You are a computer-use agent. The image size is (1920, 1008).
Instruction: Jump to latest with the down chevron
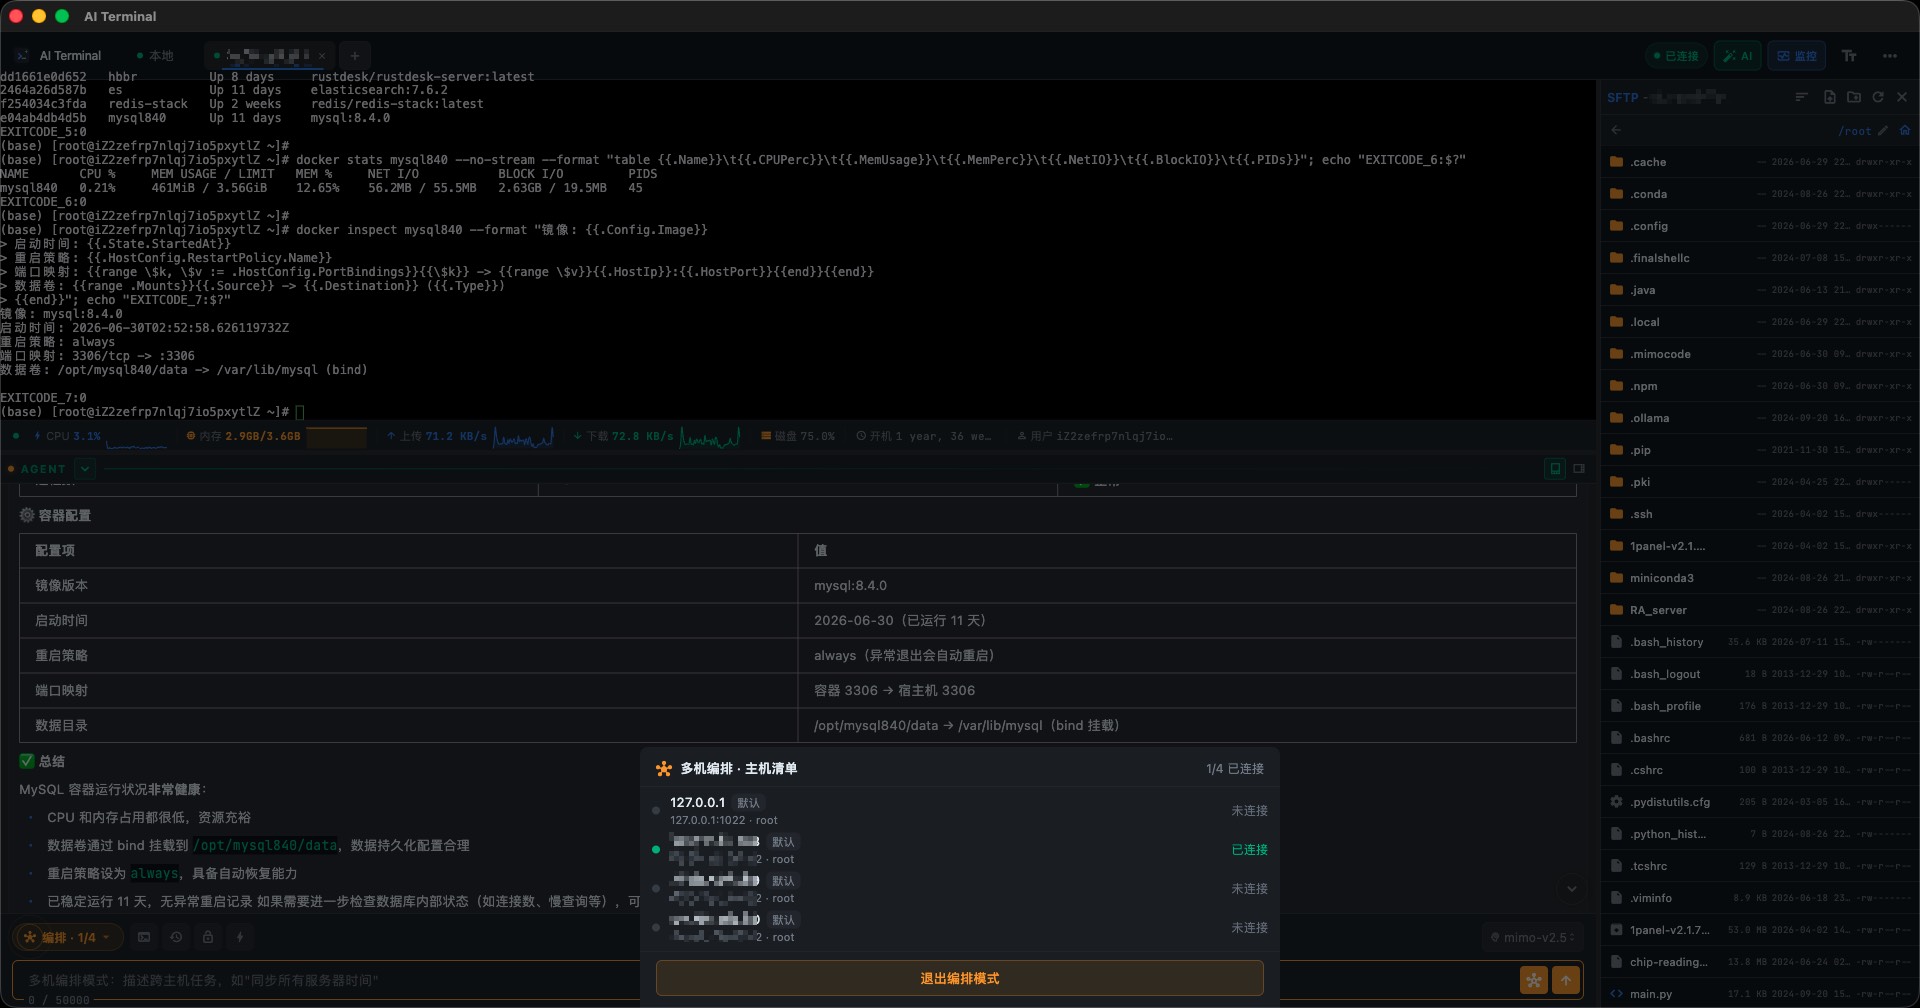pos(1571,889)
